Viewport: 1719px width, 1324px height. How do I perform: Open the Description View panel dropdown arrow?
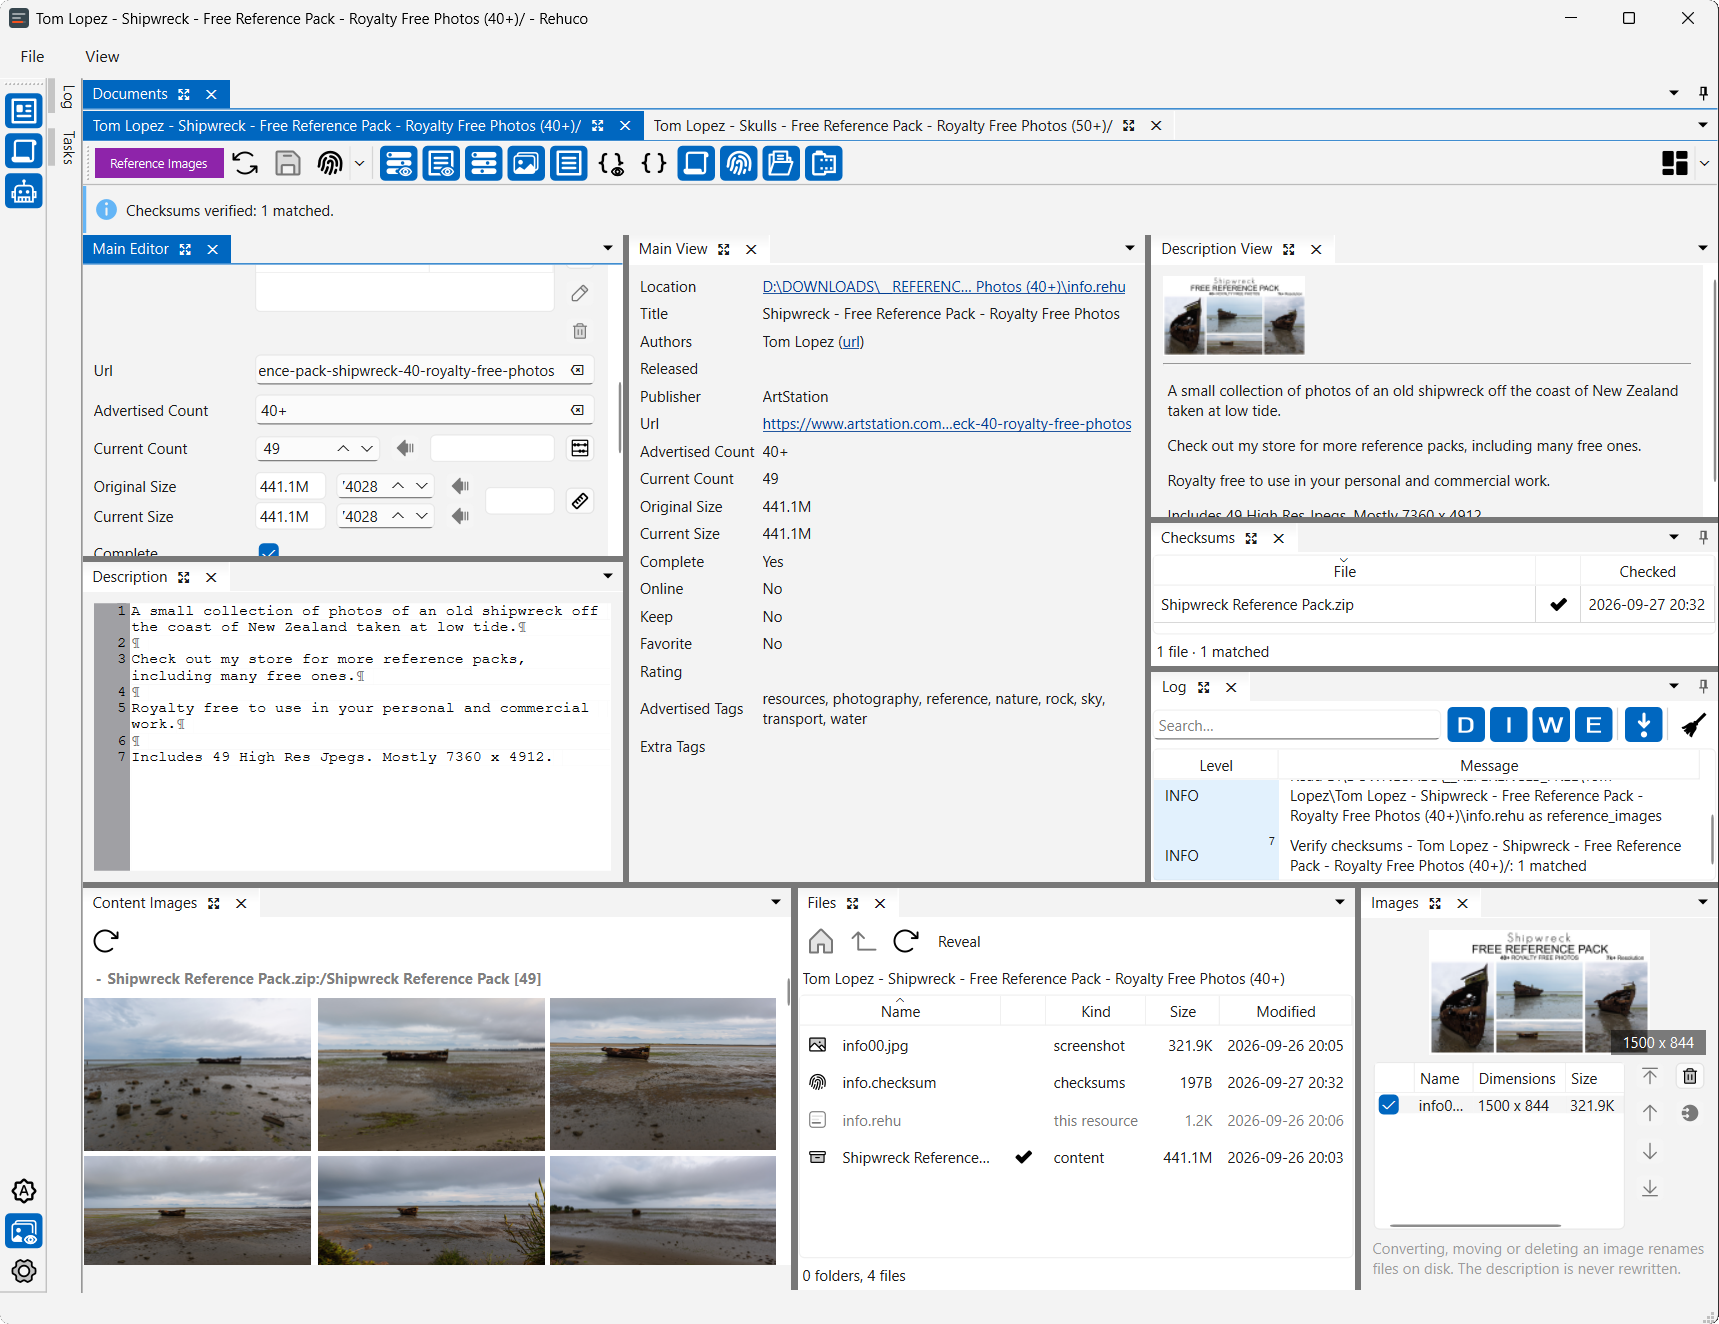tap(1703, 248)
